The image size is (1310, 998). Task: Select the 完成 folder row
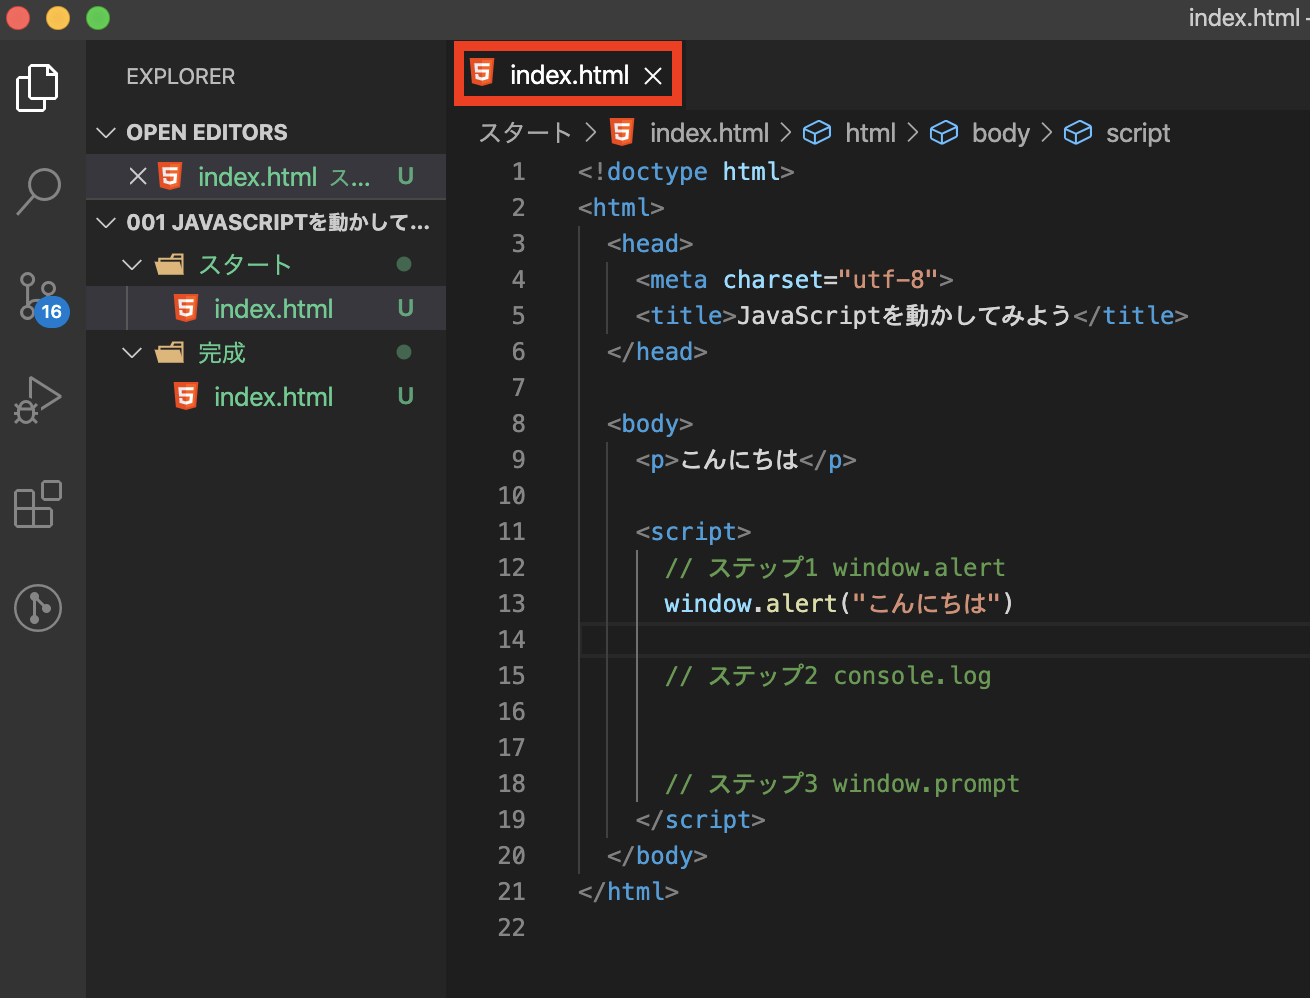coord(266,353)
